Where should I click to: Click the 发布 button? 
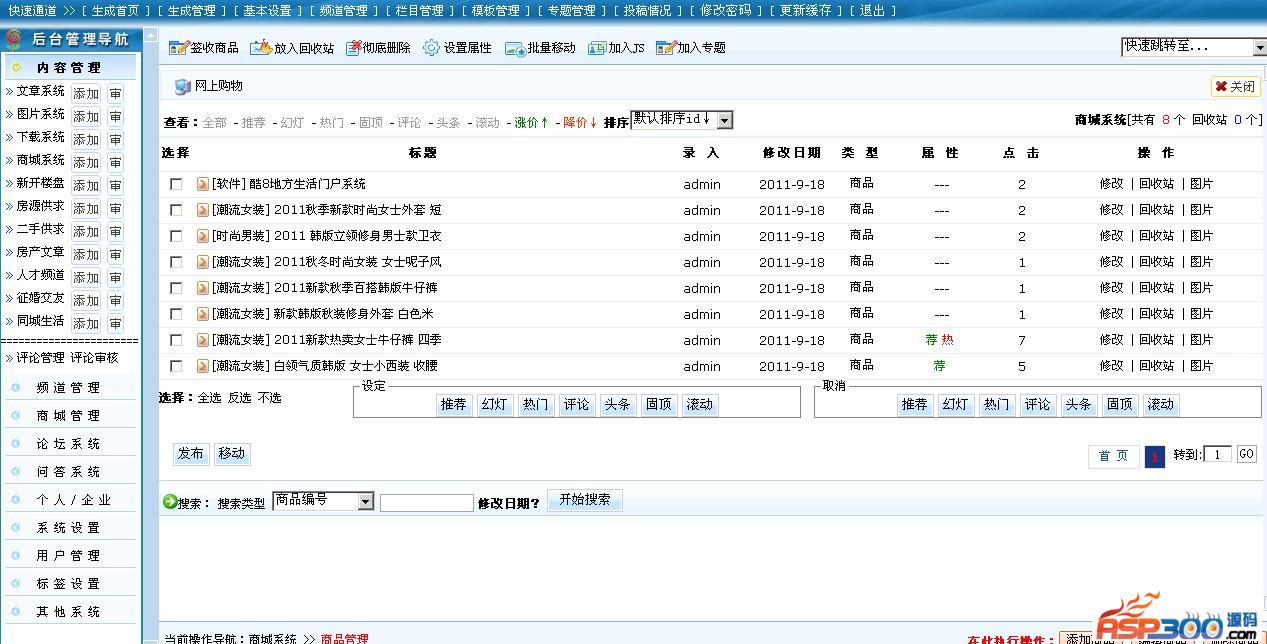pyautogui.click(x=191, y=454)
